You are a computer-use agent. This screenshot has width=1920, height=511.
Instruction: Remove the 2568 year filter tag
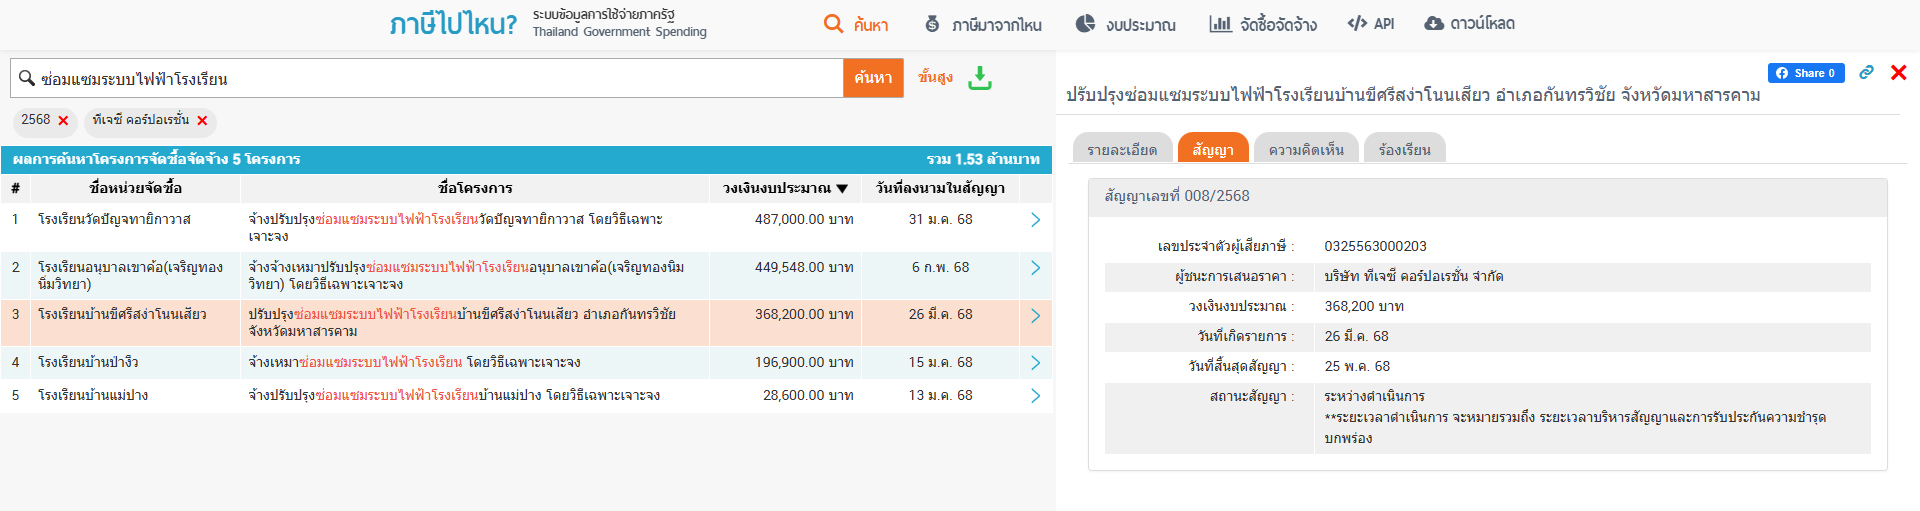coord(63,121)
